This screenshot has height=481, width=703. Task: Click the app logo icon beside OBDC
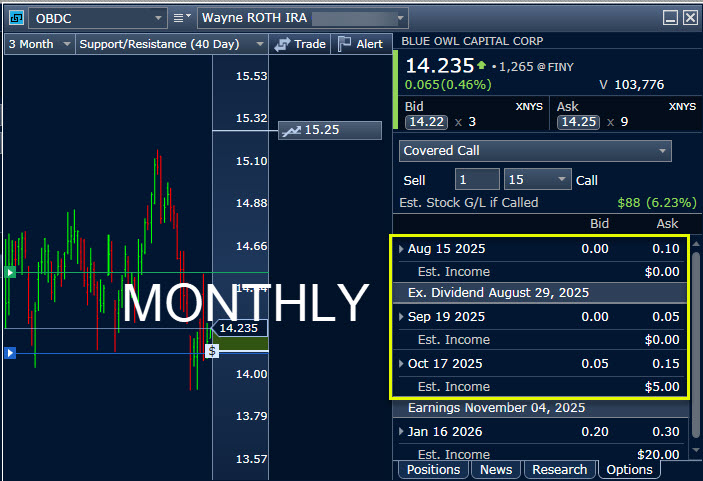15,18
